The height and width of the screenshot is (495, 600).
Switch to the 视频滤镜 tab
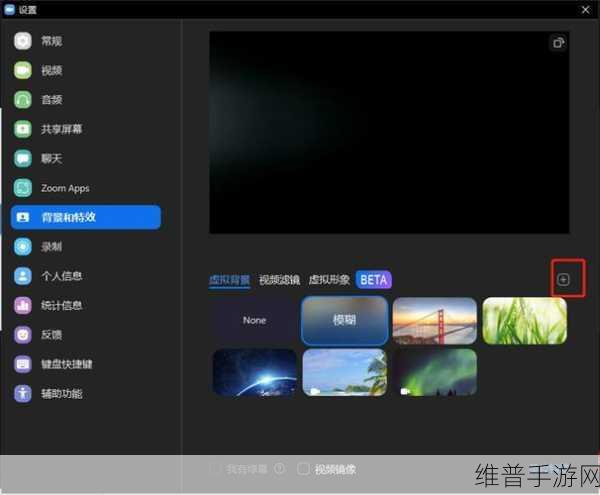pos(279,280)
